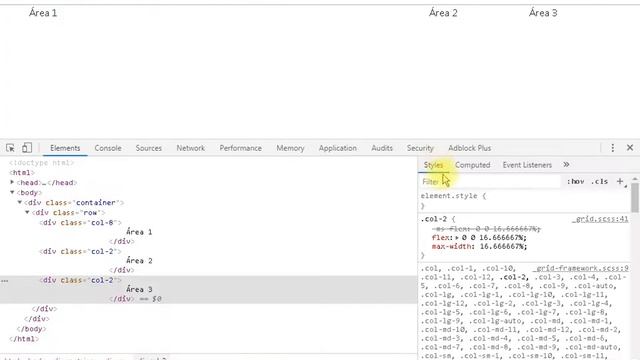Click the Área 3 page text
This screenshot has height=360, width=640.
[x=543, y=13]
